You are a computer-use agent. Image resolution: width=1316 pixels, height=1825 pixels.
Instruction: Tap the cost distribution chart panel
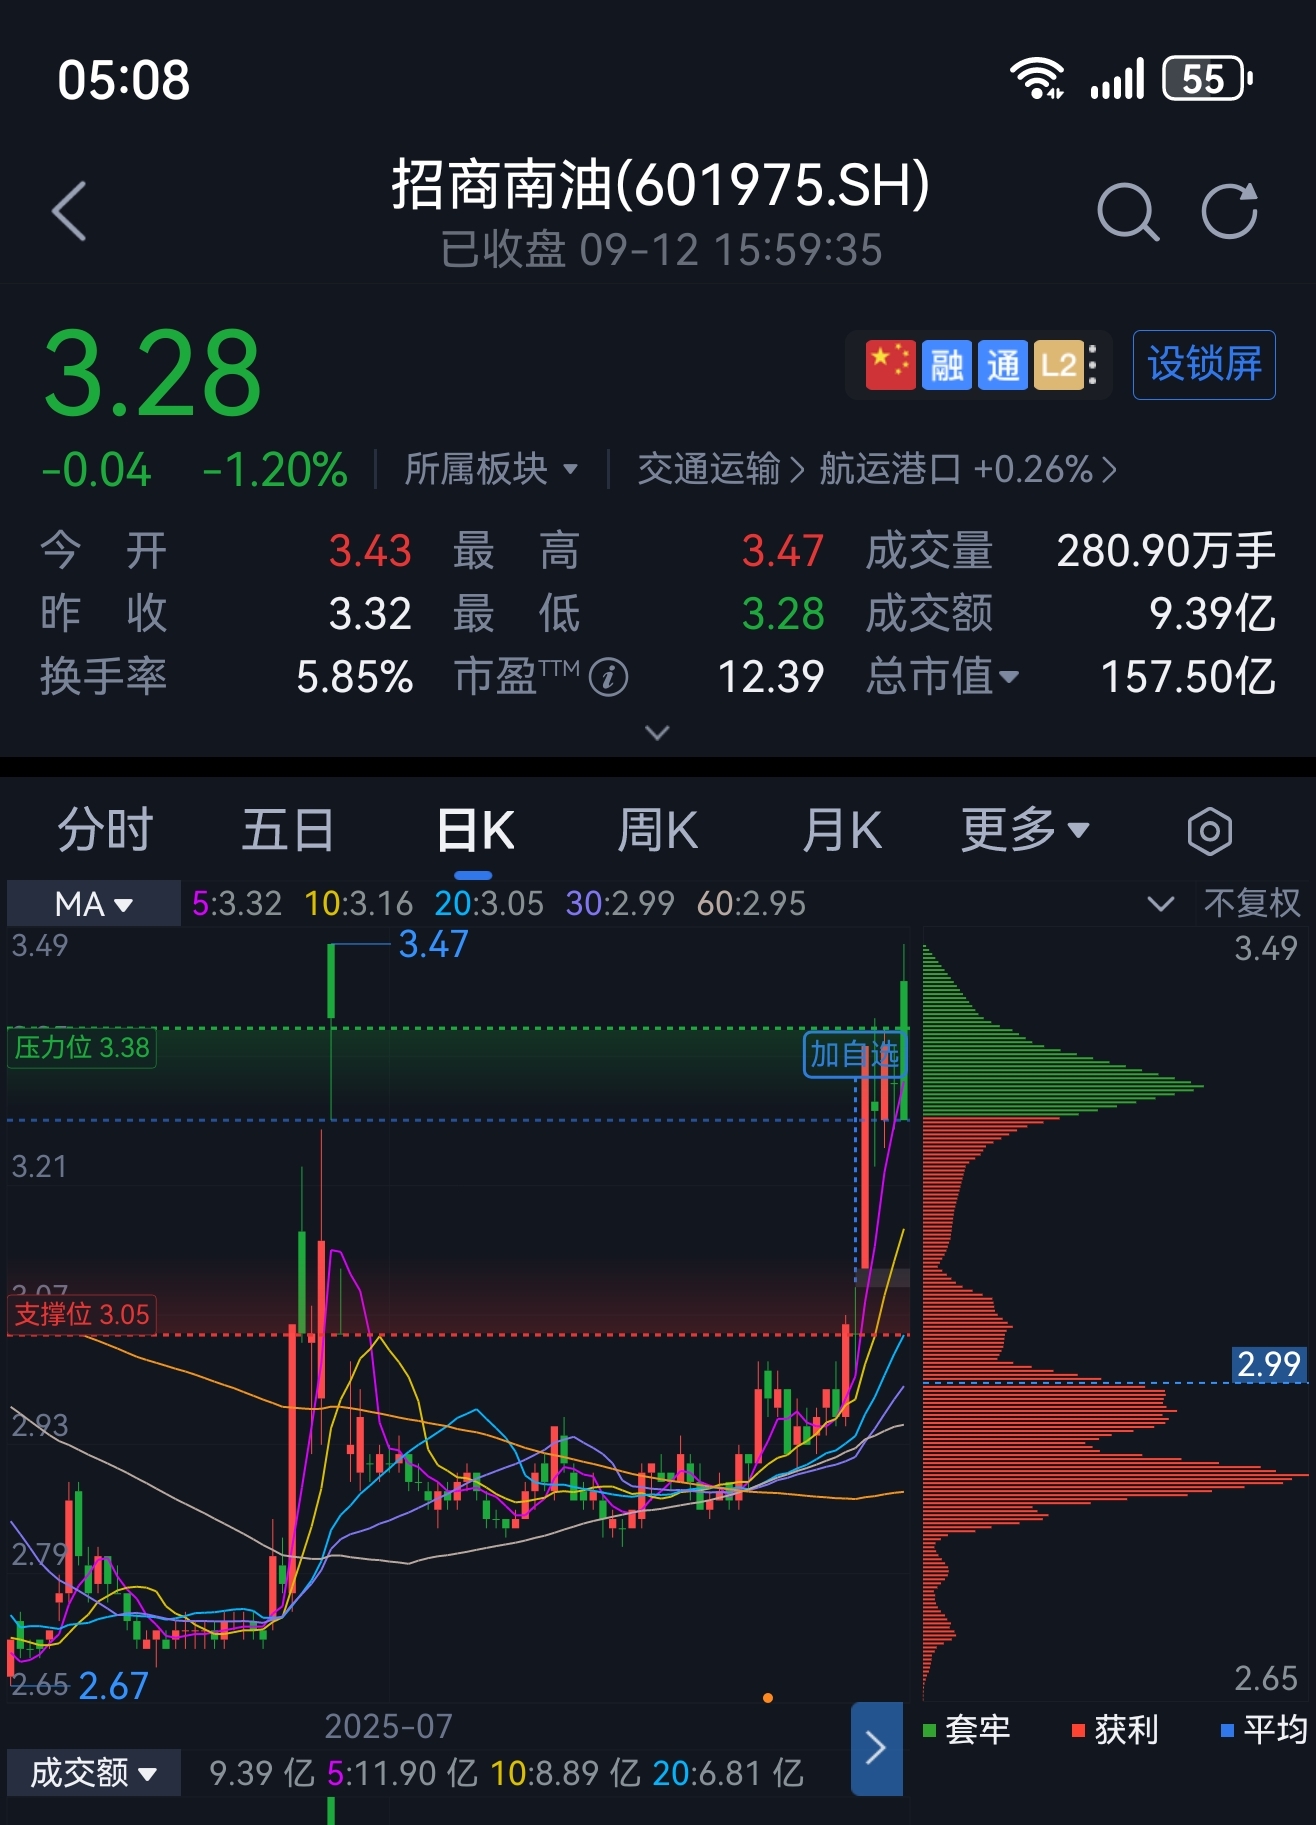click(1115, 1314)
